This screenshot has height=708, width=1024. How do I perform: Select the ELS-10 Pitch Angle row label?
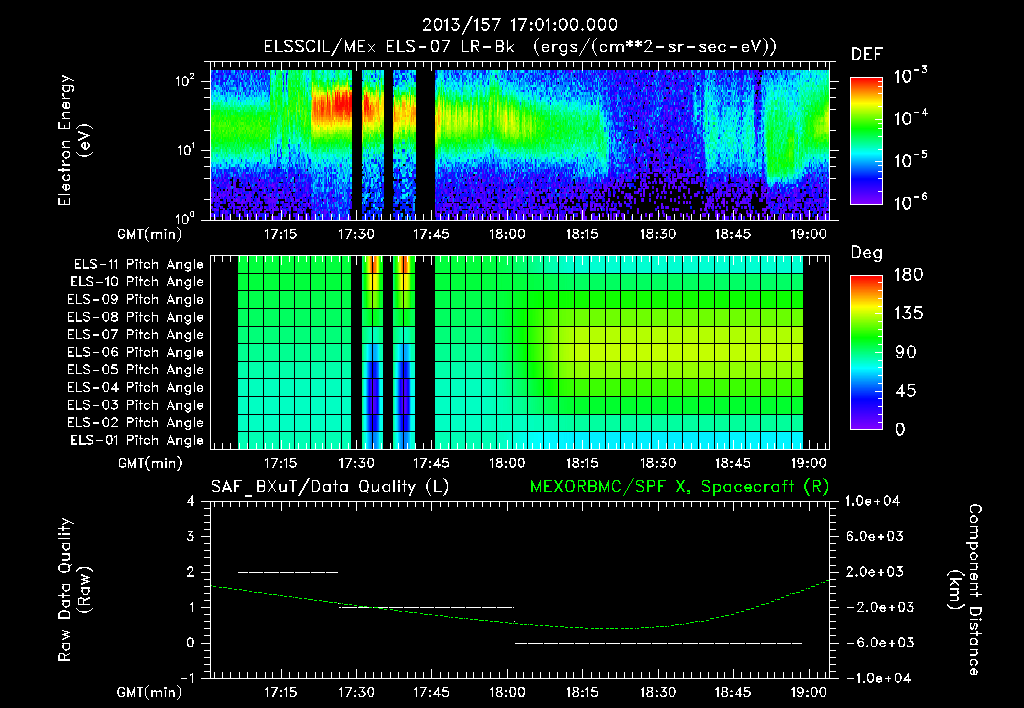coord(137,282)
